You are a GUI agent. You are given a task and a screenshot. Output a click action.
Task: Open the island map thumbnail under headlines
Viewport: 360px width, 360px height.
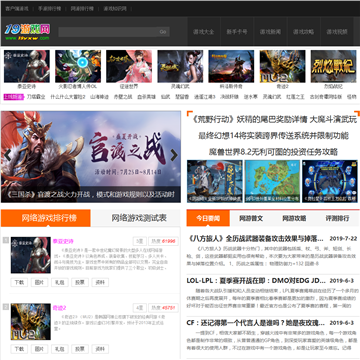pos(272,181)
